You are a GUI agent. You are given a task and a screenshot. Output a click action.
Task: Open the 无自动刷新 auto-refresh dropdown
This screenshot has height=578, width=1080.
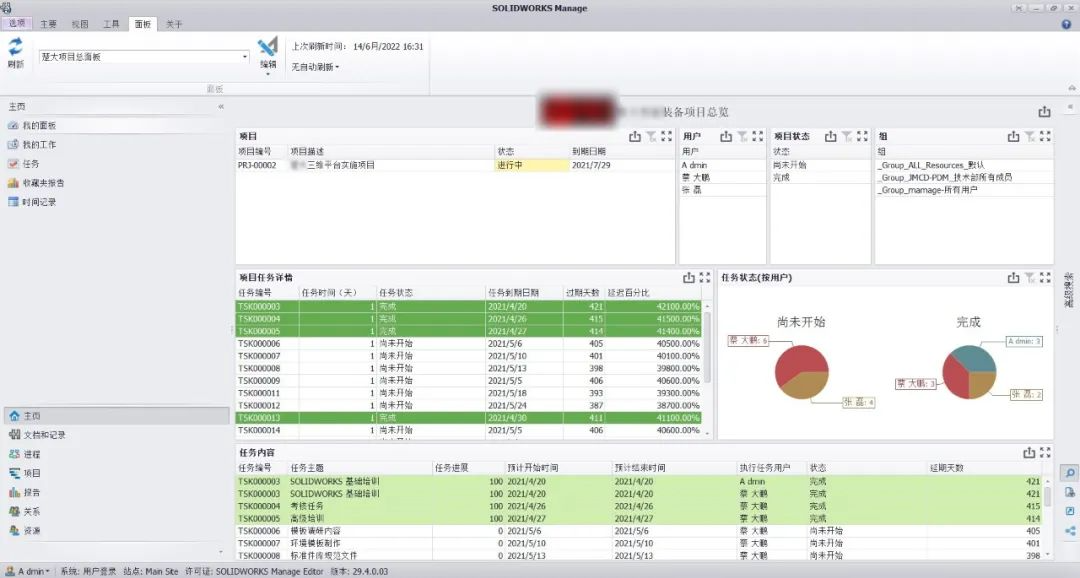pyautogui.click(x=315, y=67)
